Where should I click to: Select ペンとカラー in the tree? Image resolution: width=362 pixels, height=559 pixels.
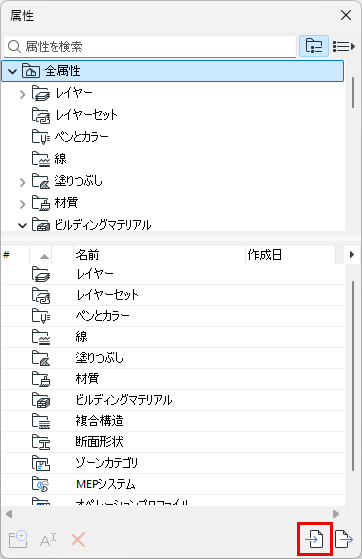[x=82, y=137]
